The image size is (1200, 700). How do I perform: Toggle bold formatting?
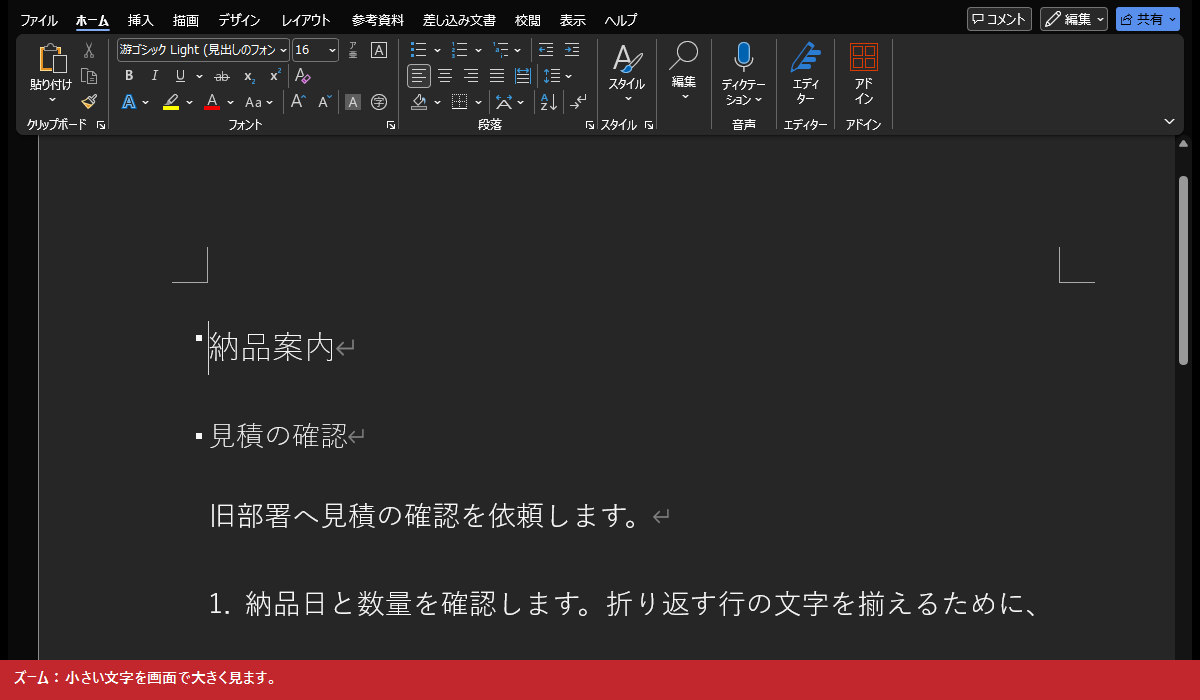129,76
